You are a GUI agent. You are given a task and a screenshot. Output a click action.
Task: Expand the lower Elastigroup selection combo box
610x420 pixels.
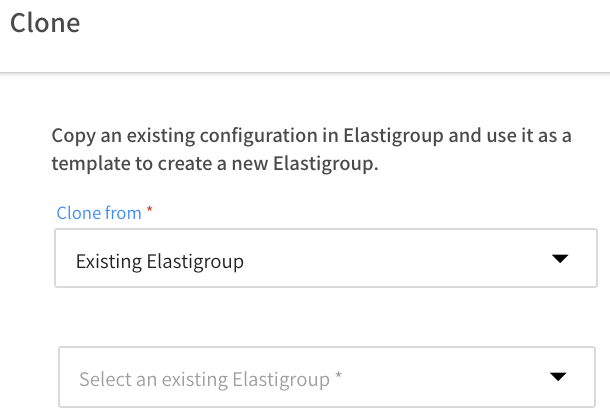coord(328,377)
